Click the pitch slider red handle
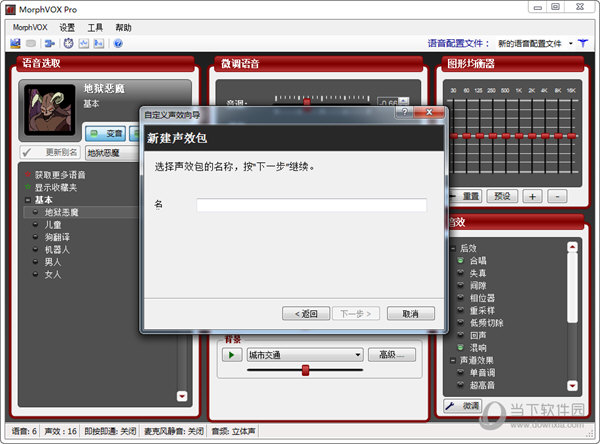 tap(307, 102)
